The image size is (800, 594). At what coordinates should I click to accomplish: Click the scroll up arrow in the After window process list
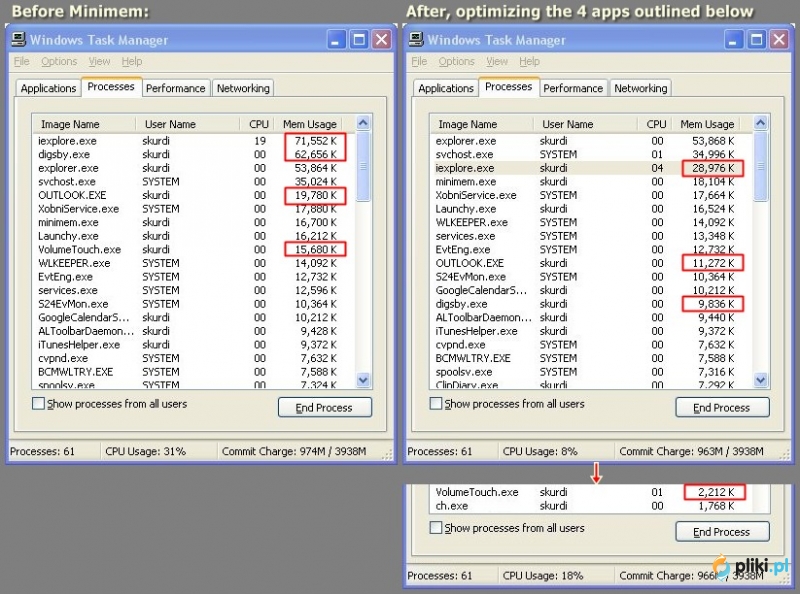760,122
